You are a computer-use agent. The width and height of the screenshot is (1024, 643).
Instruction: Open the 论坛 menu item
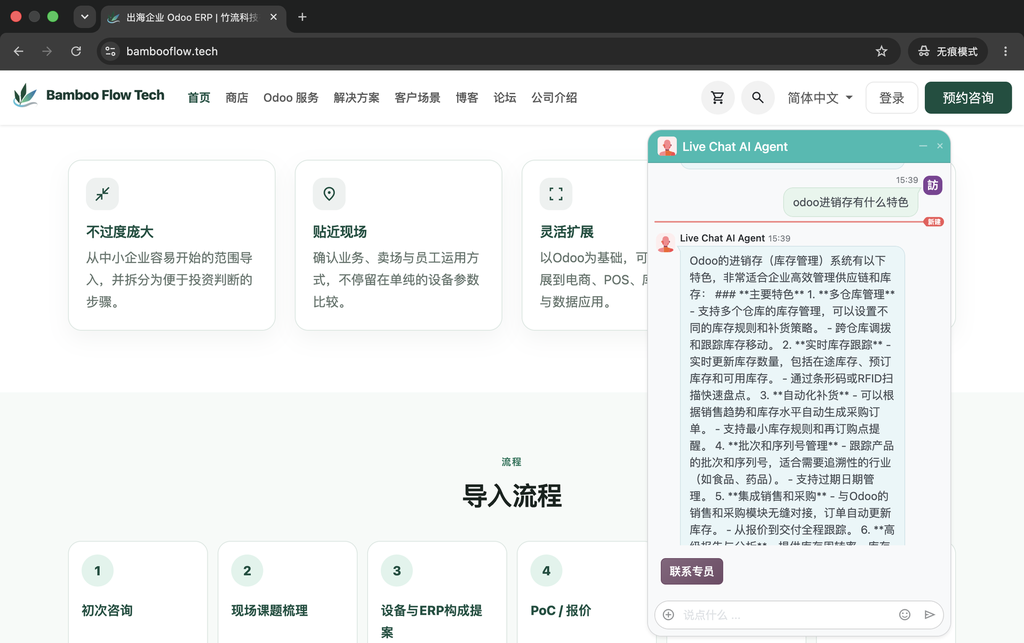tap(505, 98)
